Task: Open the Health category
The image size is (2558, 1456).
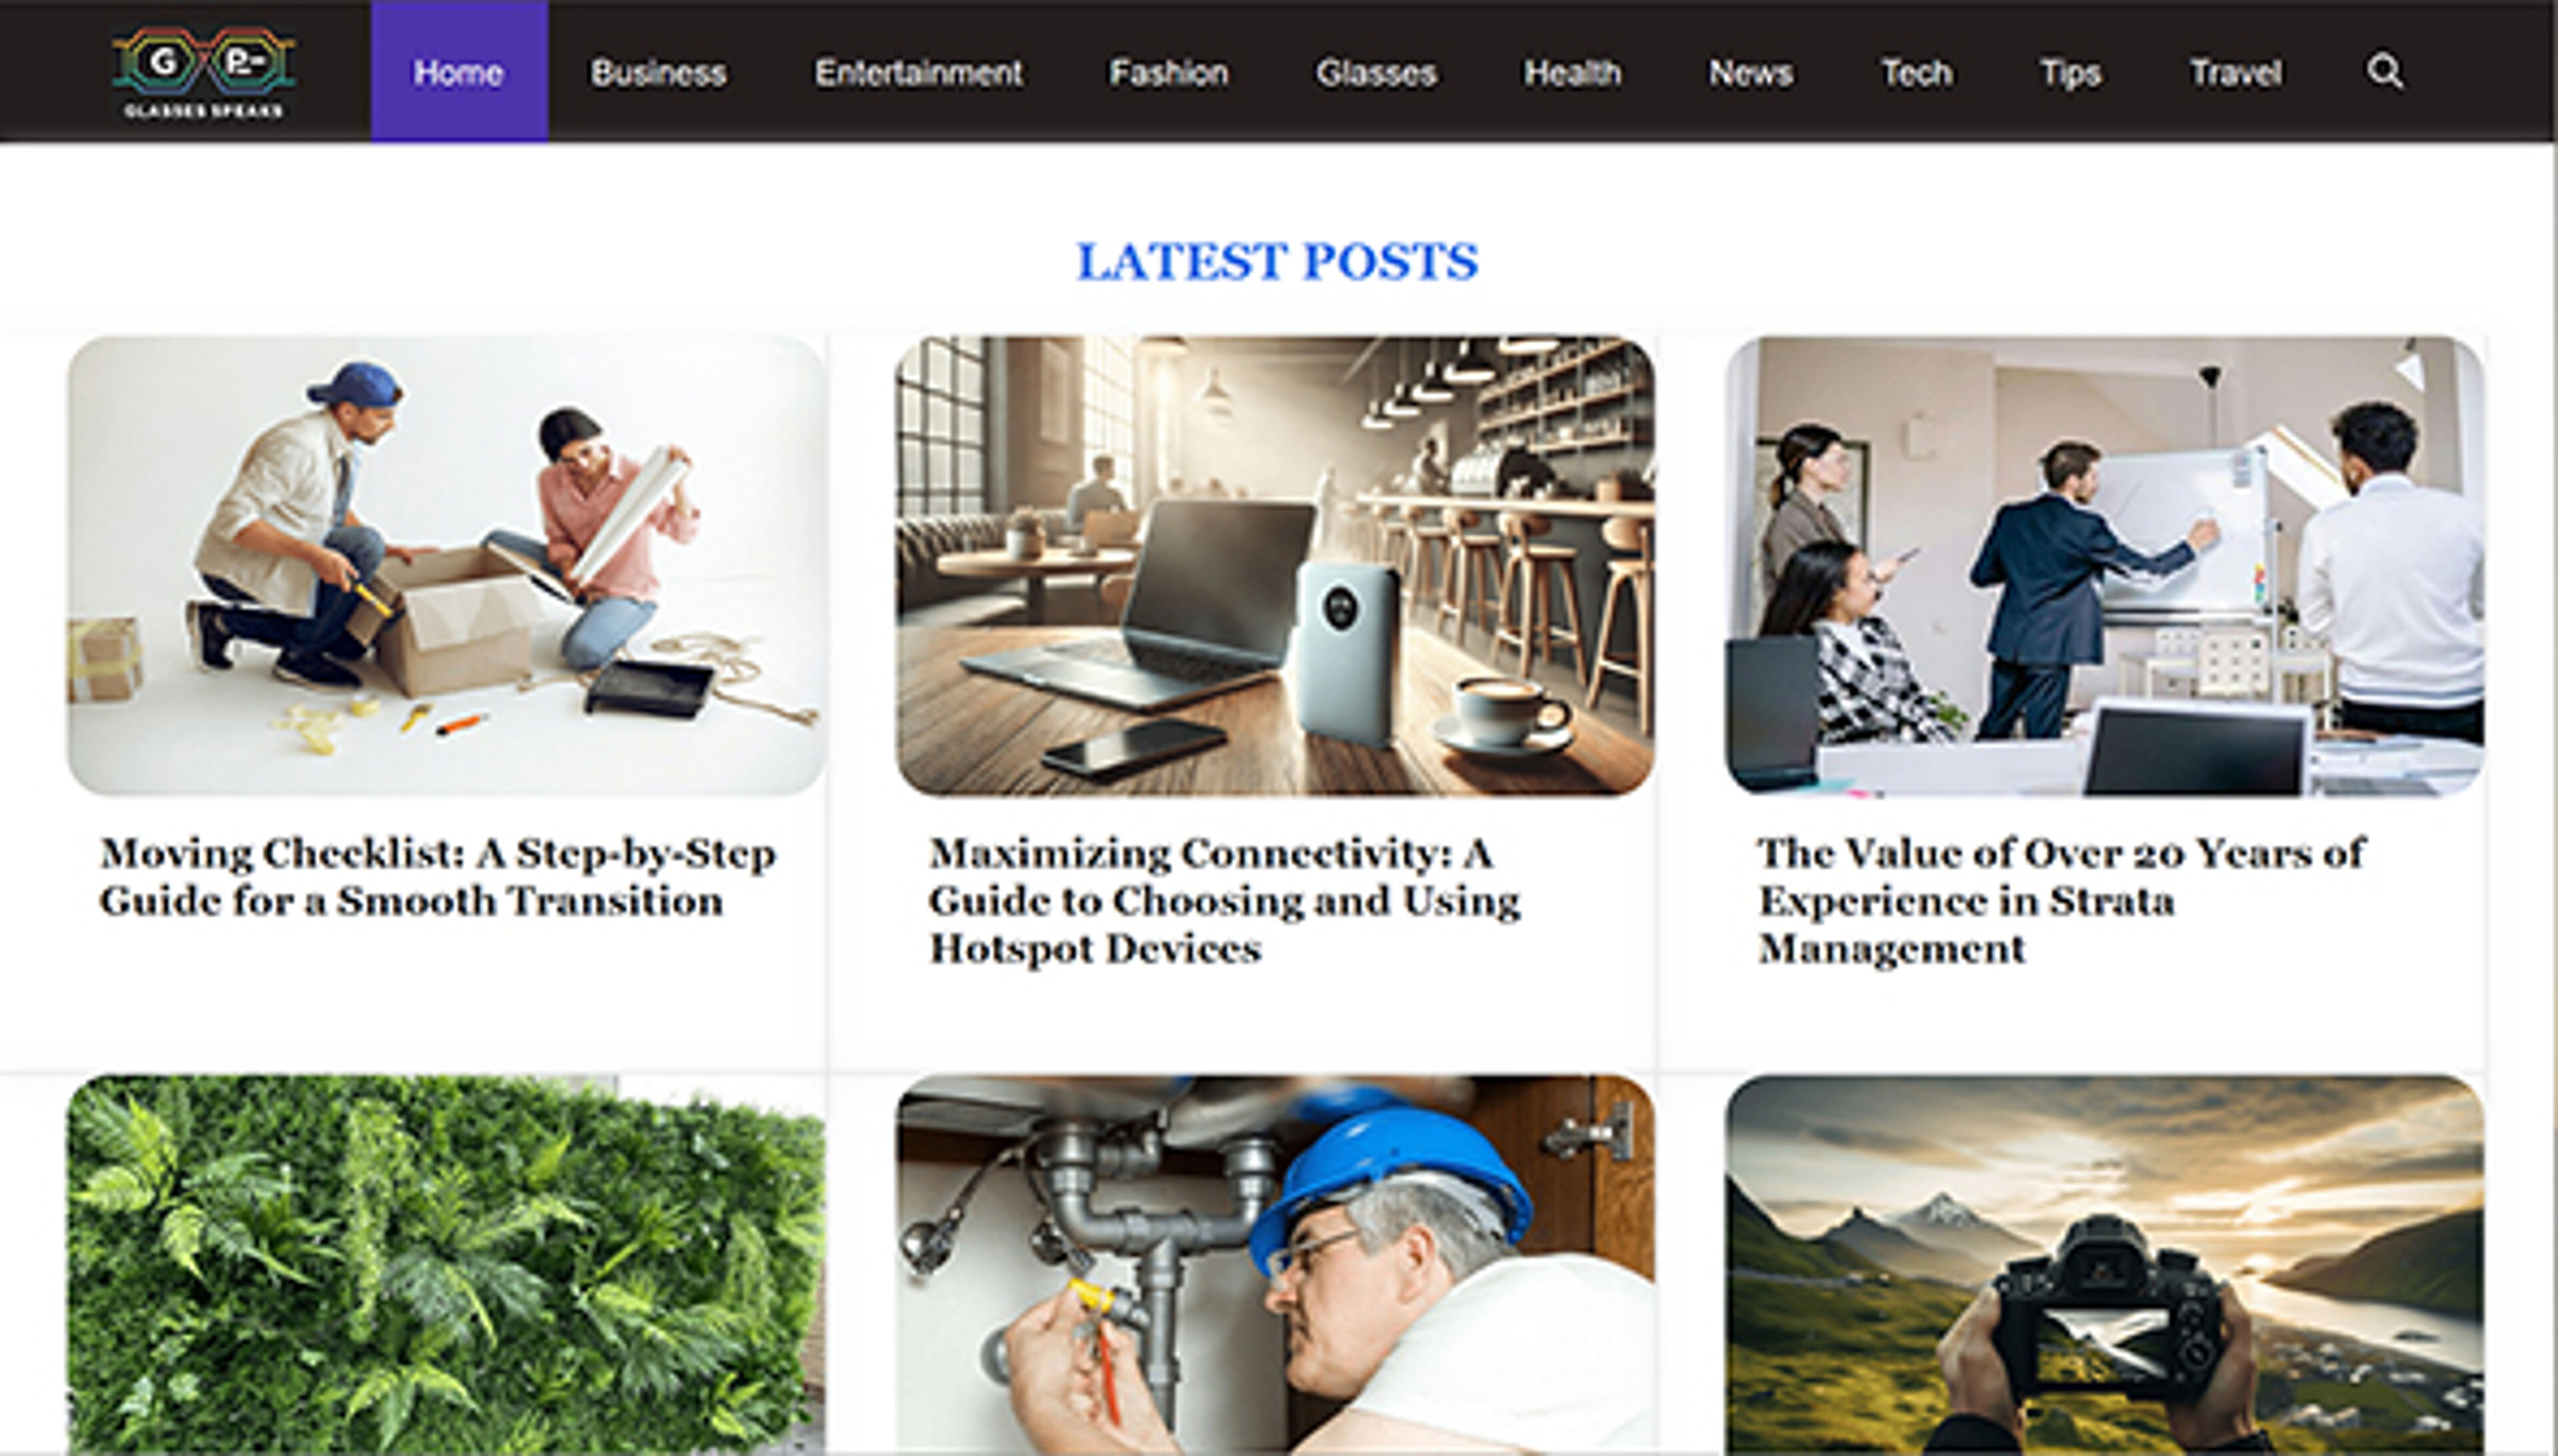Action: [x=1572, y=73]
